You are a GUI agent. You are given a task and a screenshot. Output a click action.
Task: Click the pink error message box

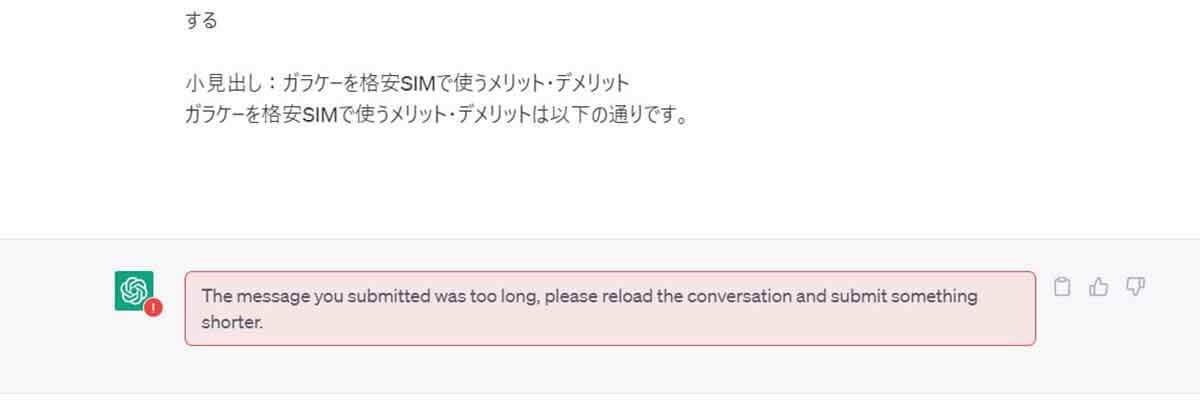[610, 308]
